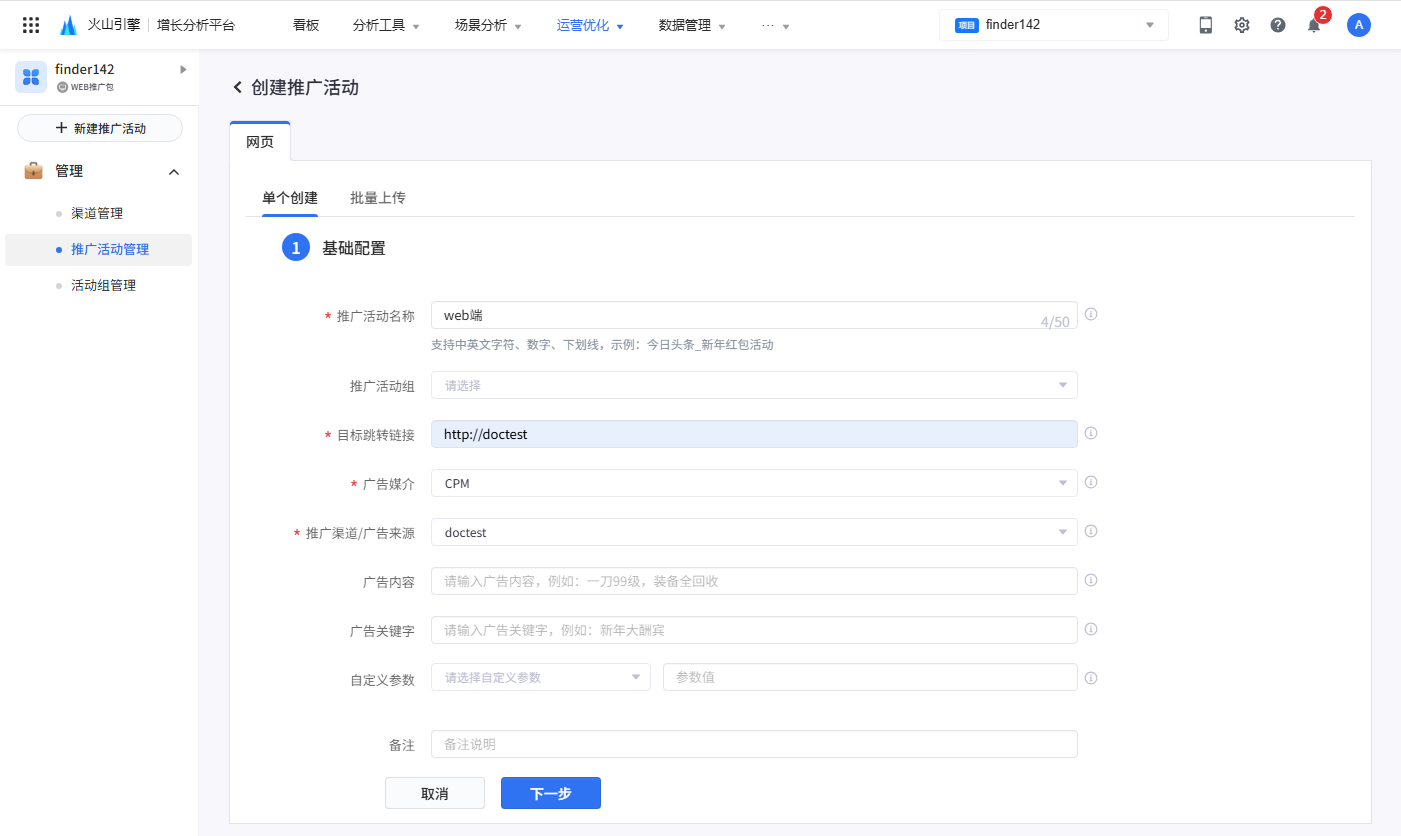Open the 数据管理 menu
Viewport: 1401px width, 836px height.
click(x=692, y=25)
